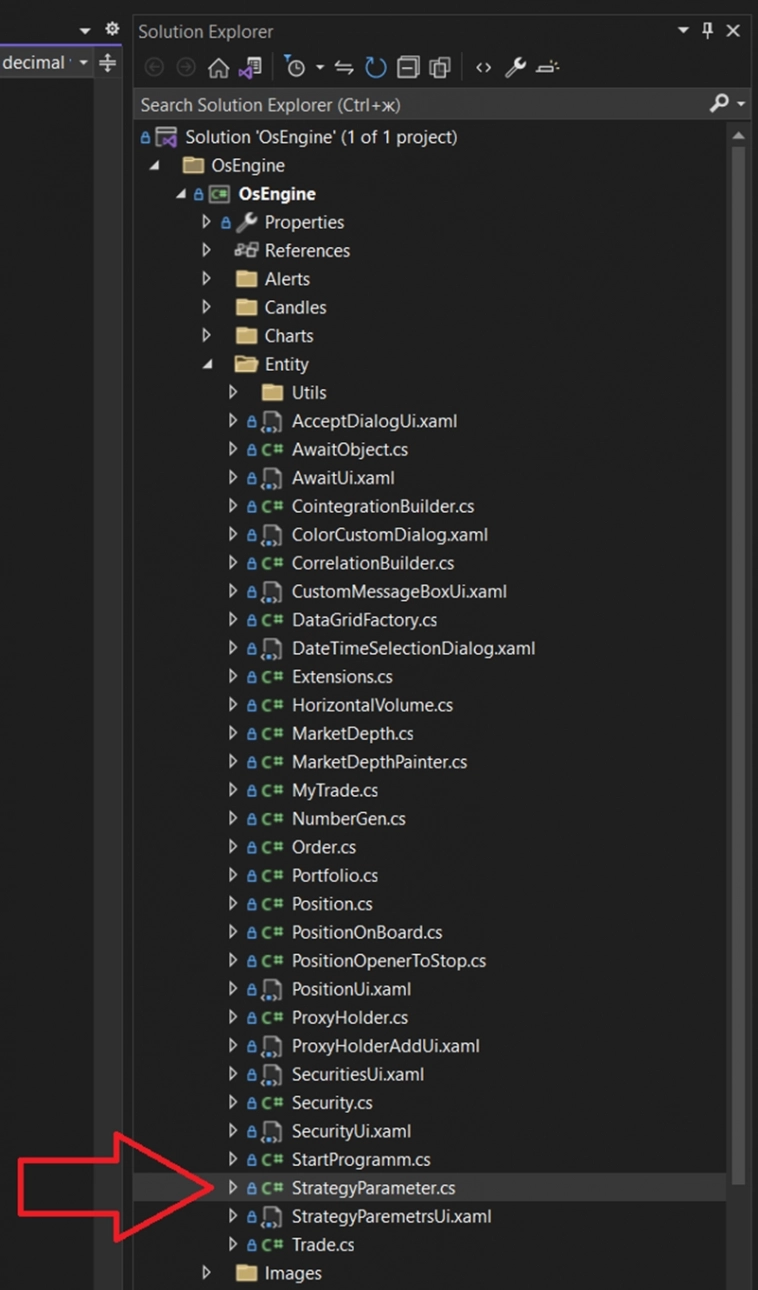Collapse the Entity folder
This screenshot has height=1290, width=758.
pyautogui.click(x=207, y=365)
